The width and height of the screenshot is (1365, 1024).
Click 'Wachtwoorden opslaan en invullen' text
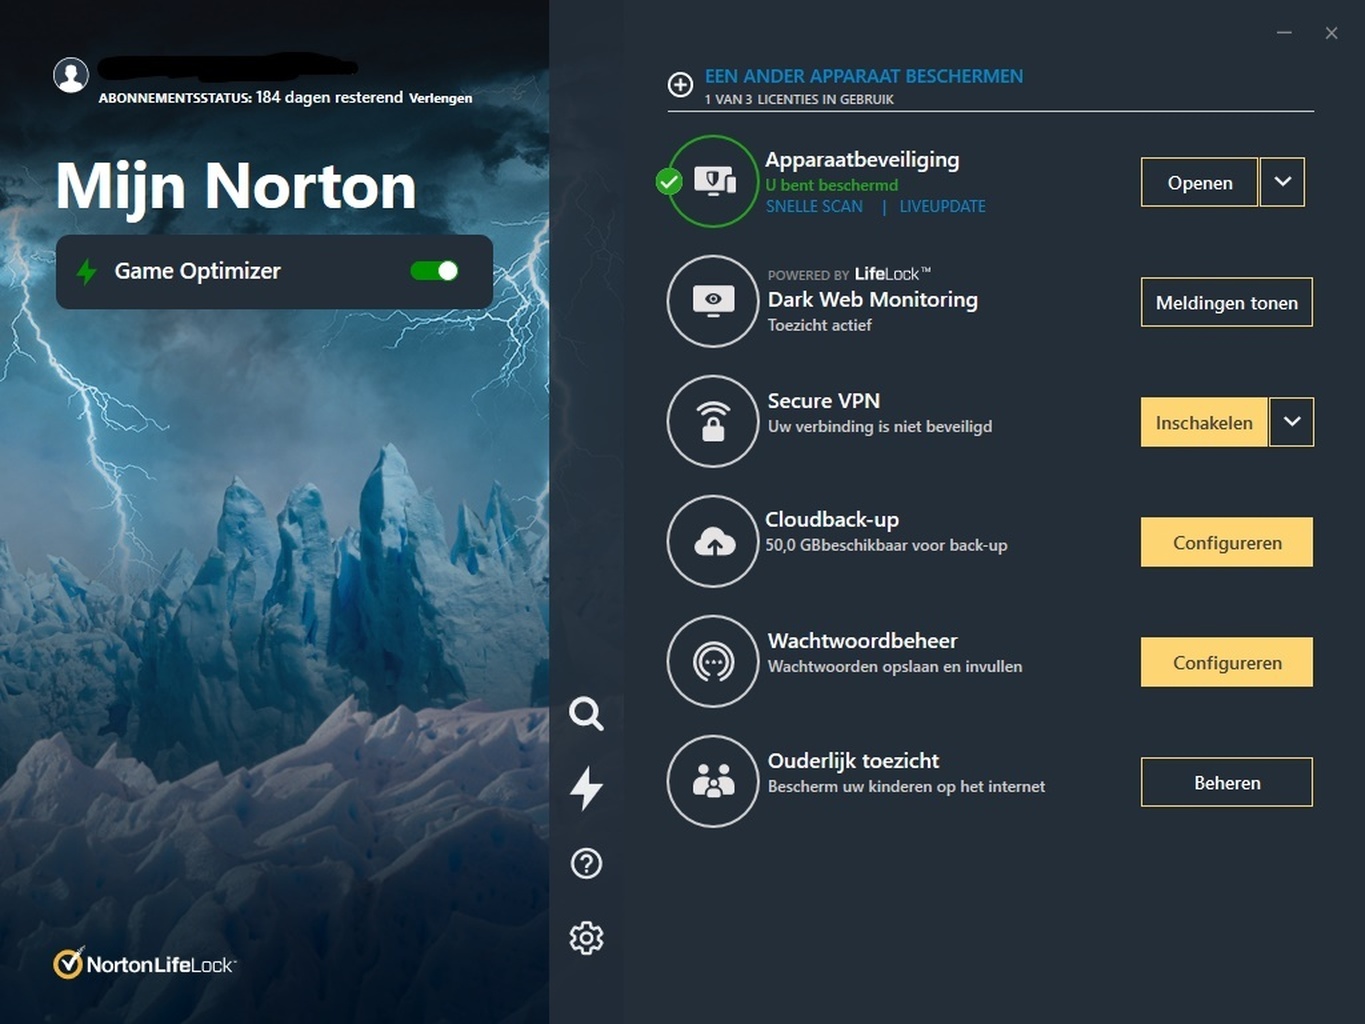tap(895, 666)
